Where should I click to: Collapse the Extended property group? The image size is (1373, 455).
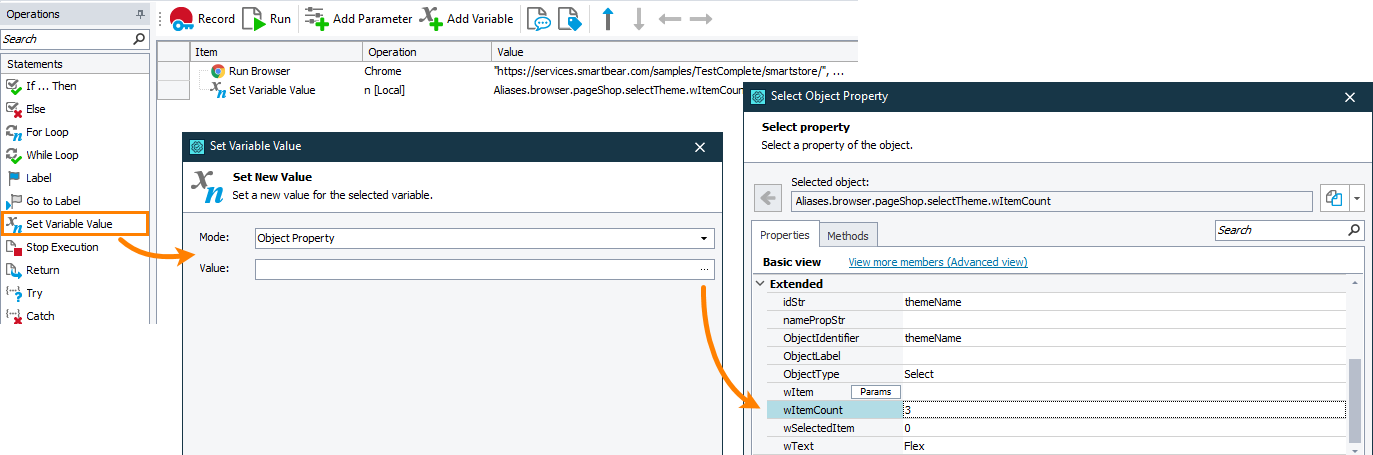(761, 284)
